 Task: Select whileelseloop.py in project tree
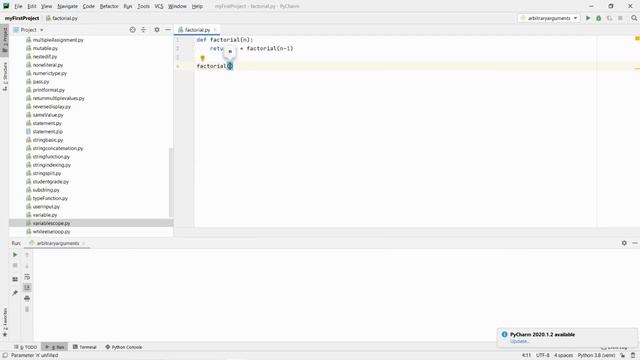[91, 231]
